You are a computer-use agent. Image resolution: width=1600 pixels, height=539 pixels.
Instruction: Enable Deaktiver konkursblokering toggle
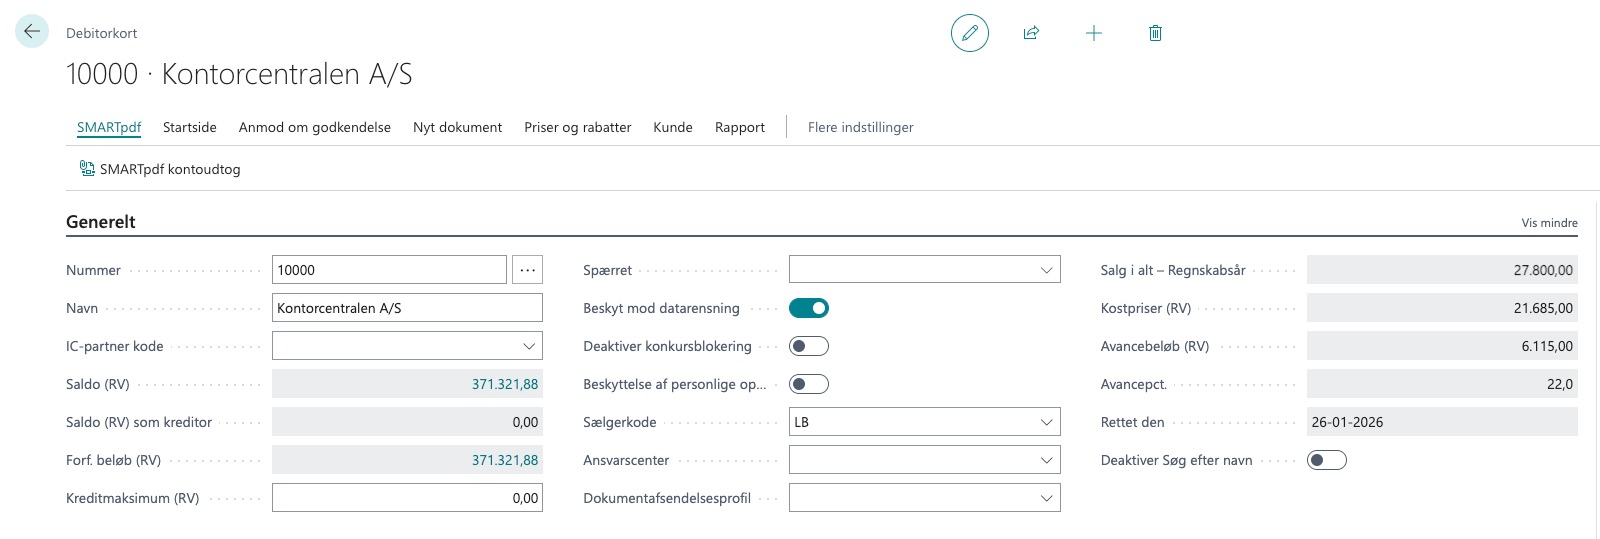808,346
